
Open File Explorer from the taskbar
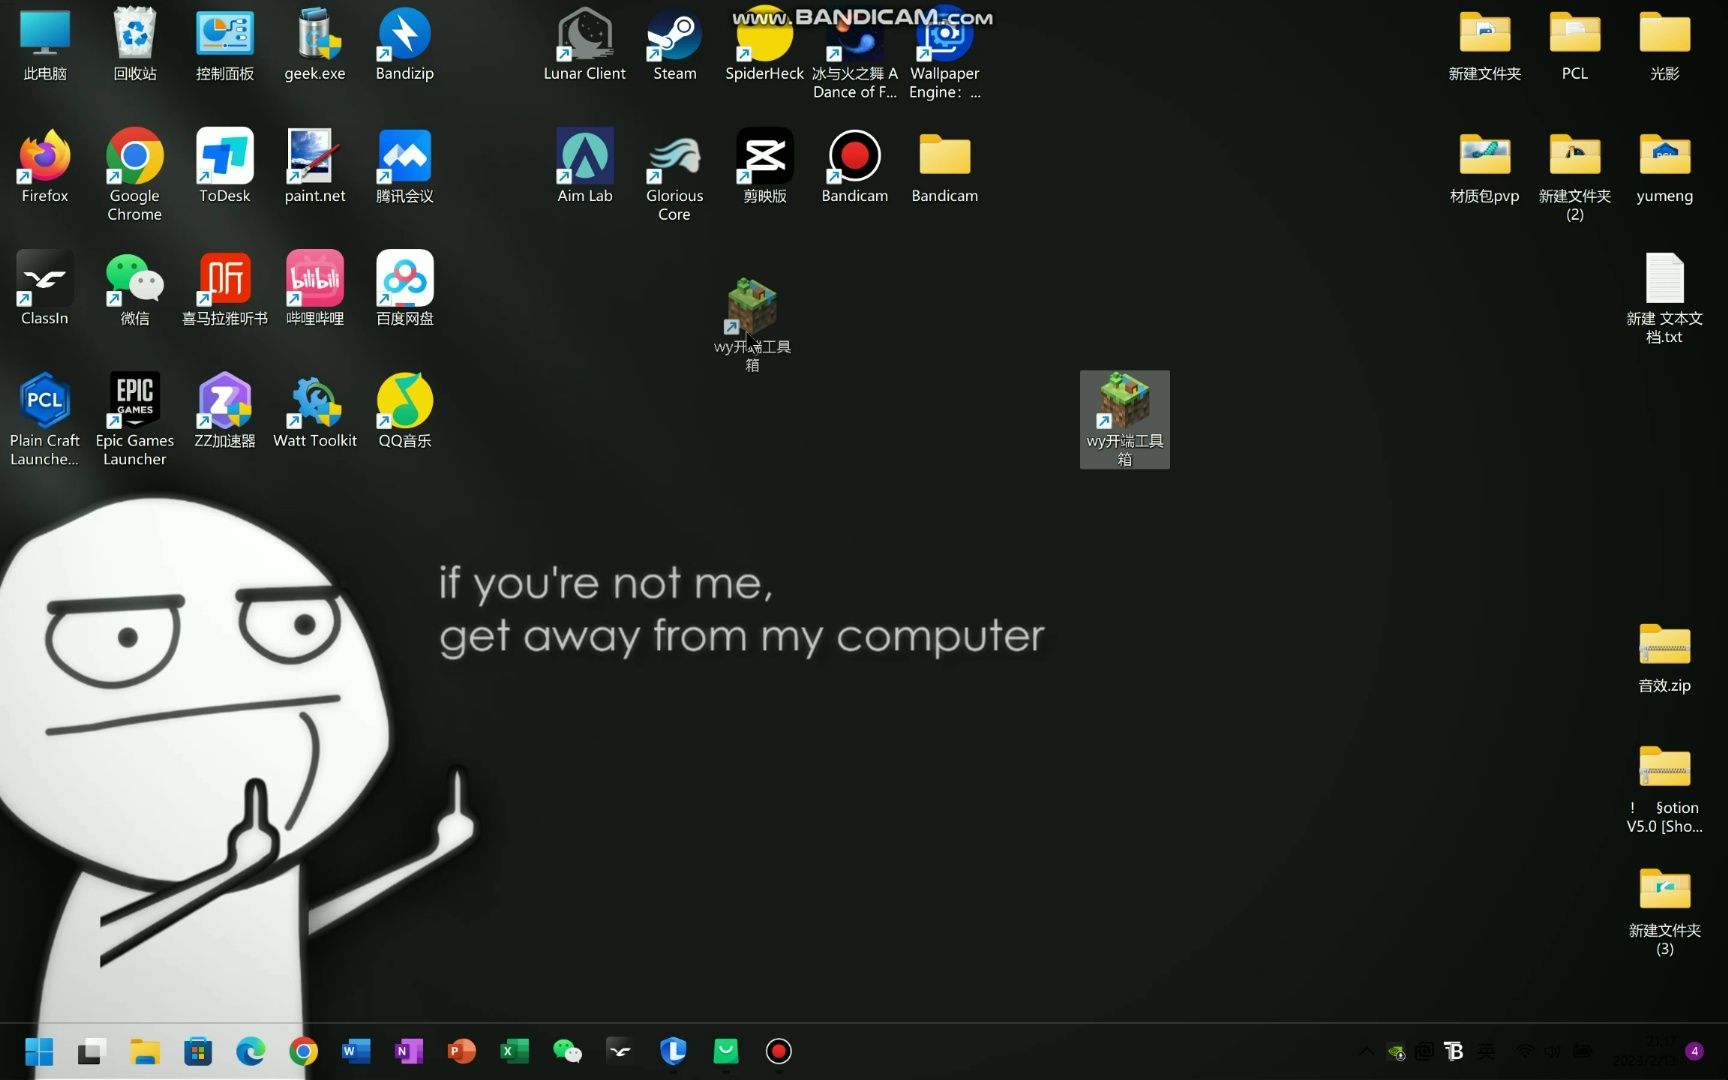pyautogui.click(x=145, y=1051)
